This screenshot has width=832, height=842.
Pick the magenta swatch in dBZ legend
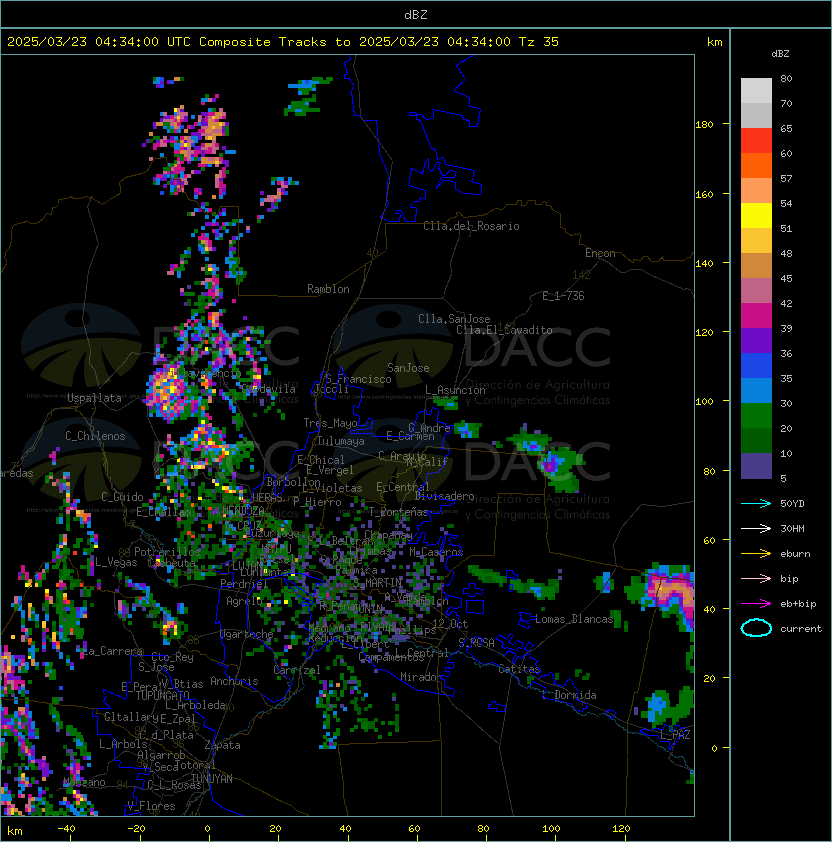coord(756,316)
